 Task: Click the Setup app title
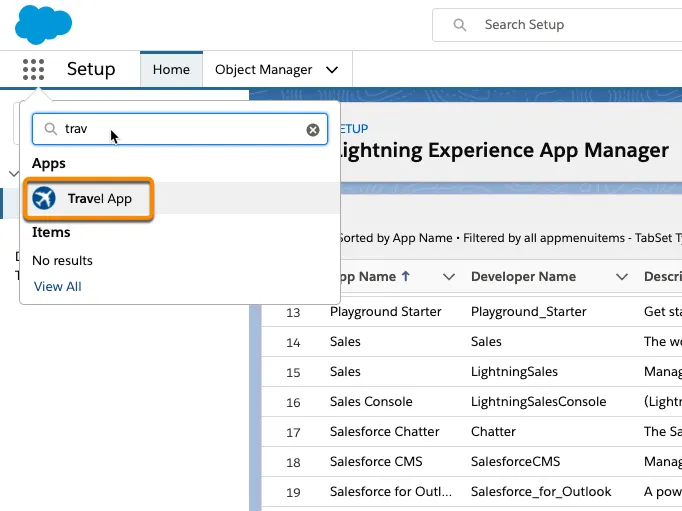[91, 69]
